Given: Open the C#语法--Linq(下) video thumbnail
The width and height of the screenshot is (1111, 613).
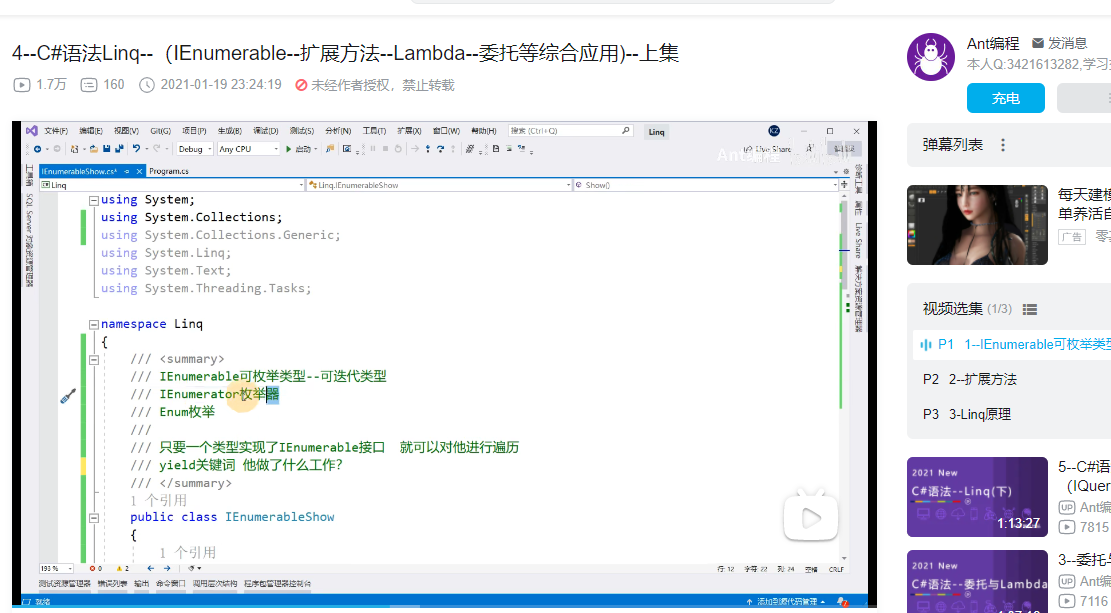Looking at the screenshot, I should point(977,497).
